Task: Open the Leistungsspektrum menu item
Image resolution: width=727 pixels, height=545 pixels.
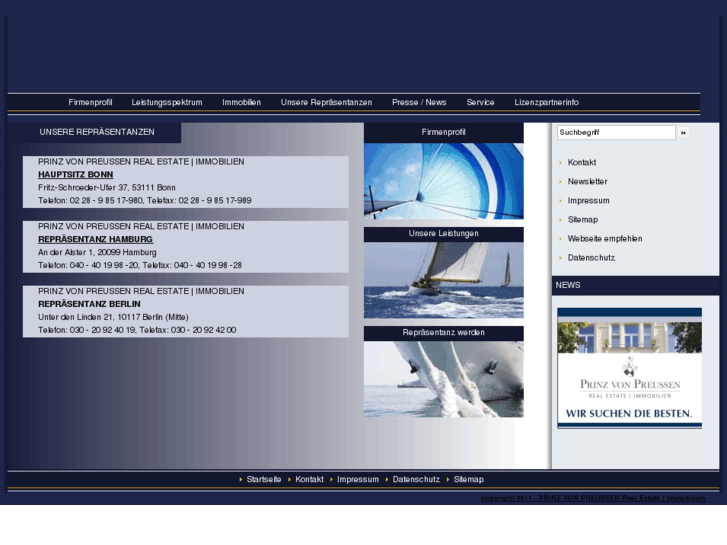Action: point(167,102)
